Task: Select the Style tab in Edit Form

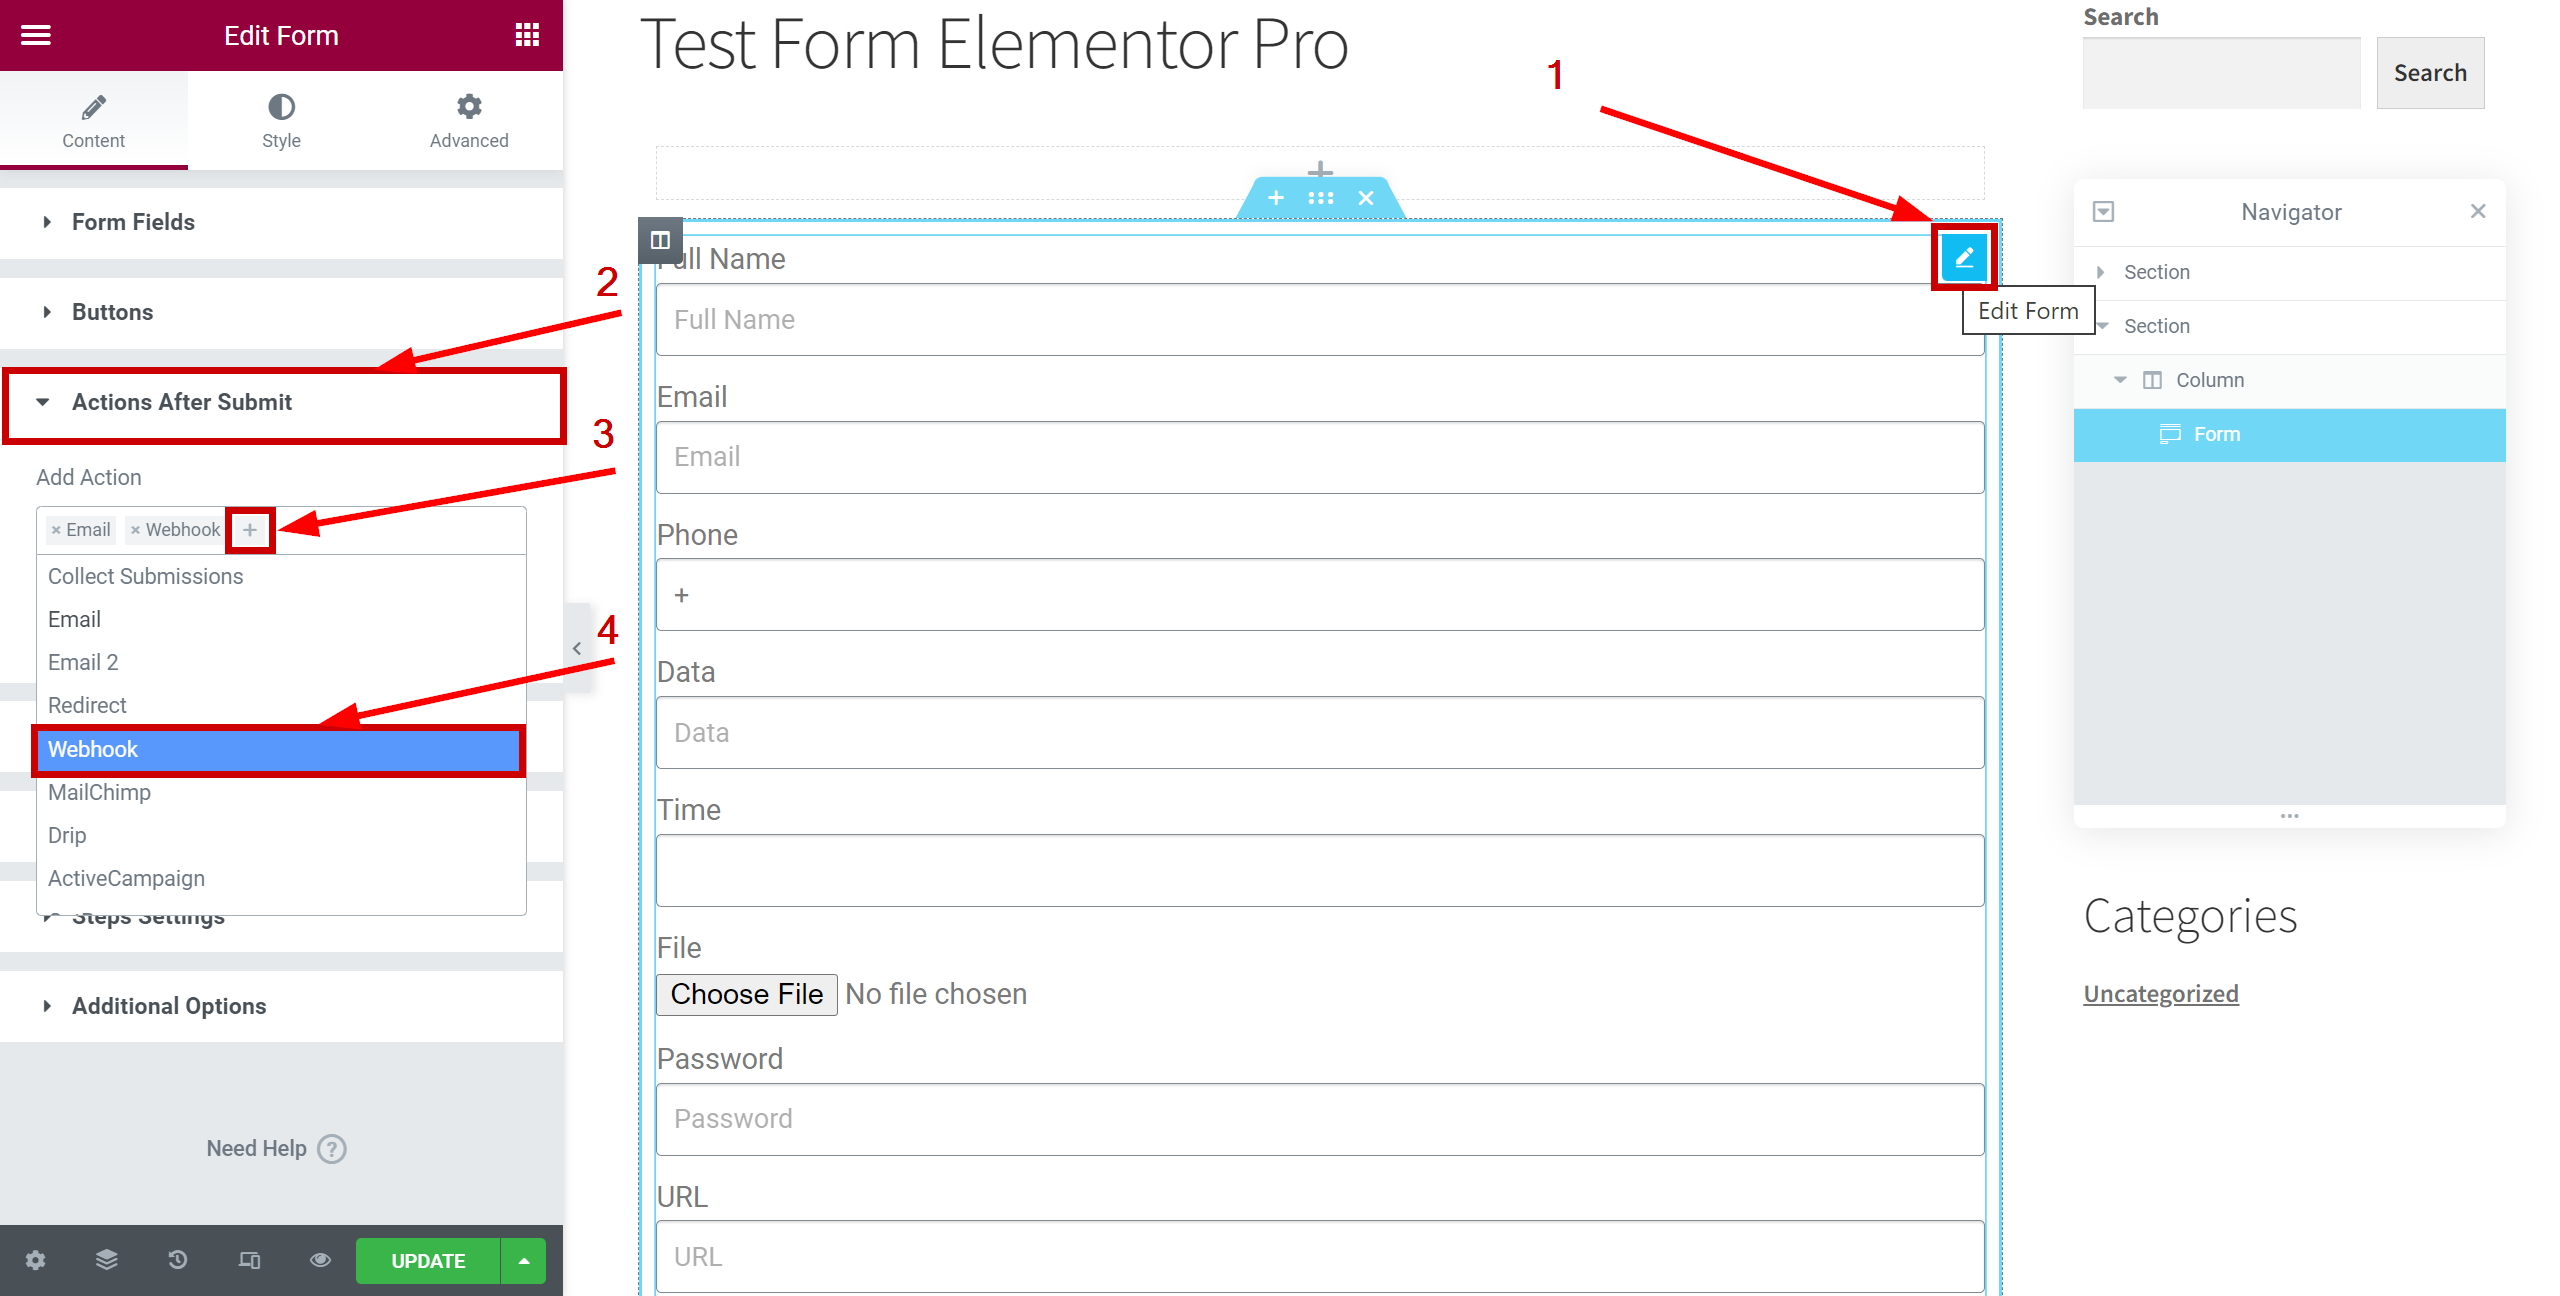Action: [279, 117]
